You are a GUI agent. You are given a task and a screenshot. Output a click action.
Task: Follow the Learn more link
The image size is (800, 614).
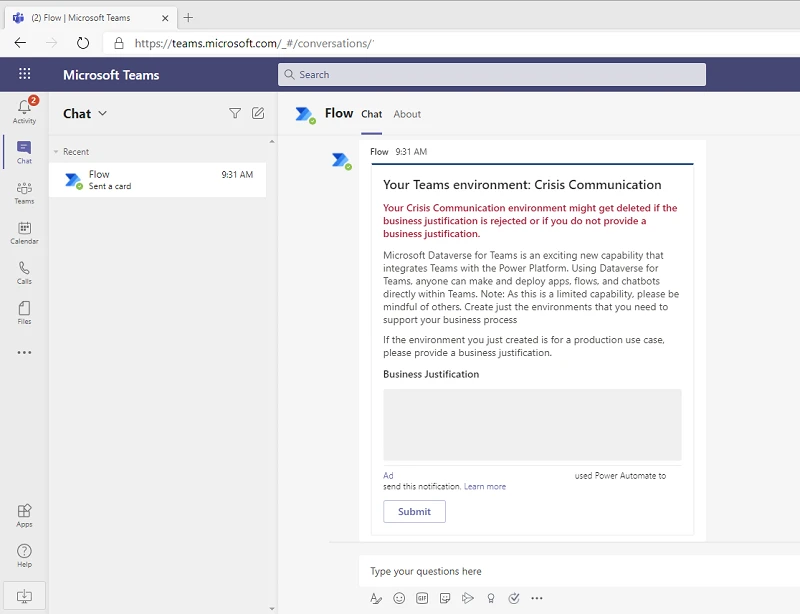(x=485, y=487)
